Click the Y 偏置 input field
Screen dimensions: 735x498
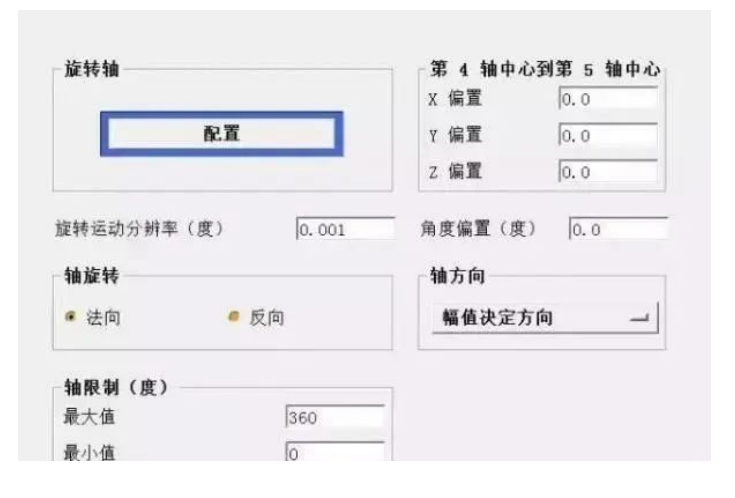(607, 135)
